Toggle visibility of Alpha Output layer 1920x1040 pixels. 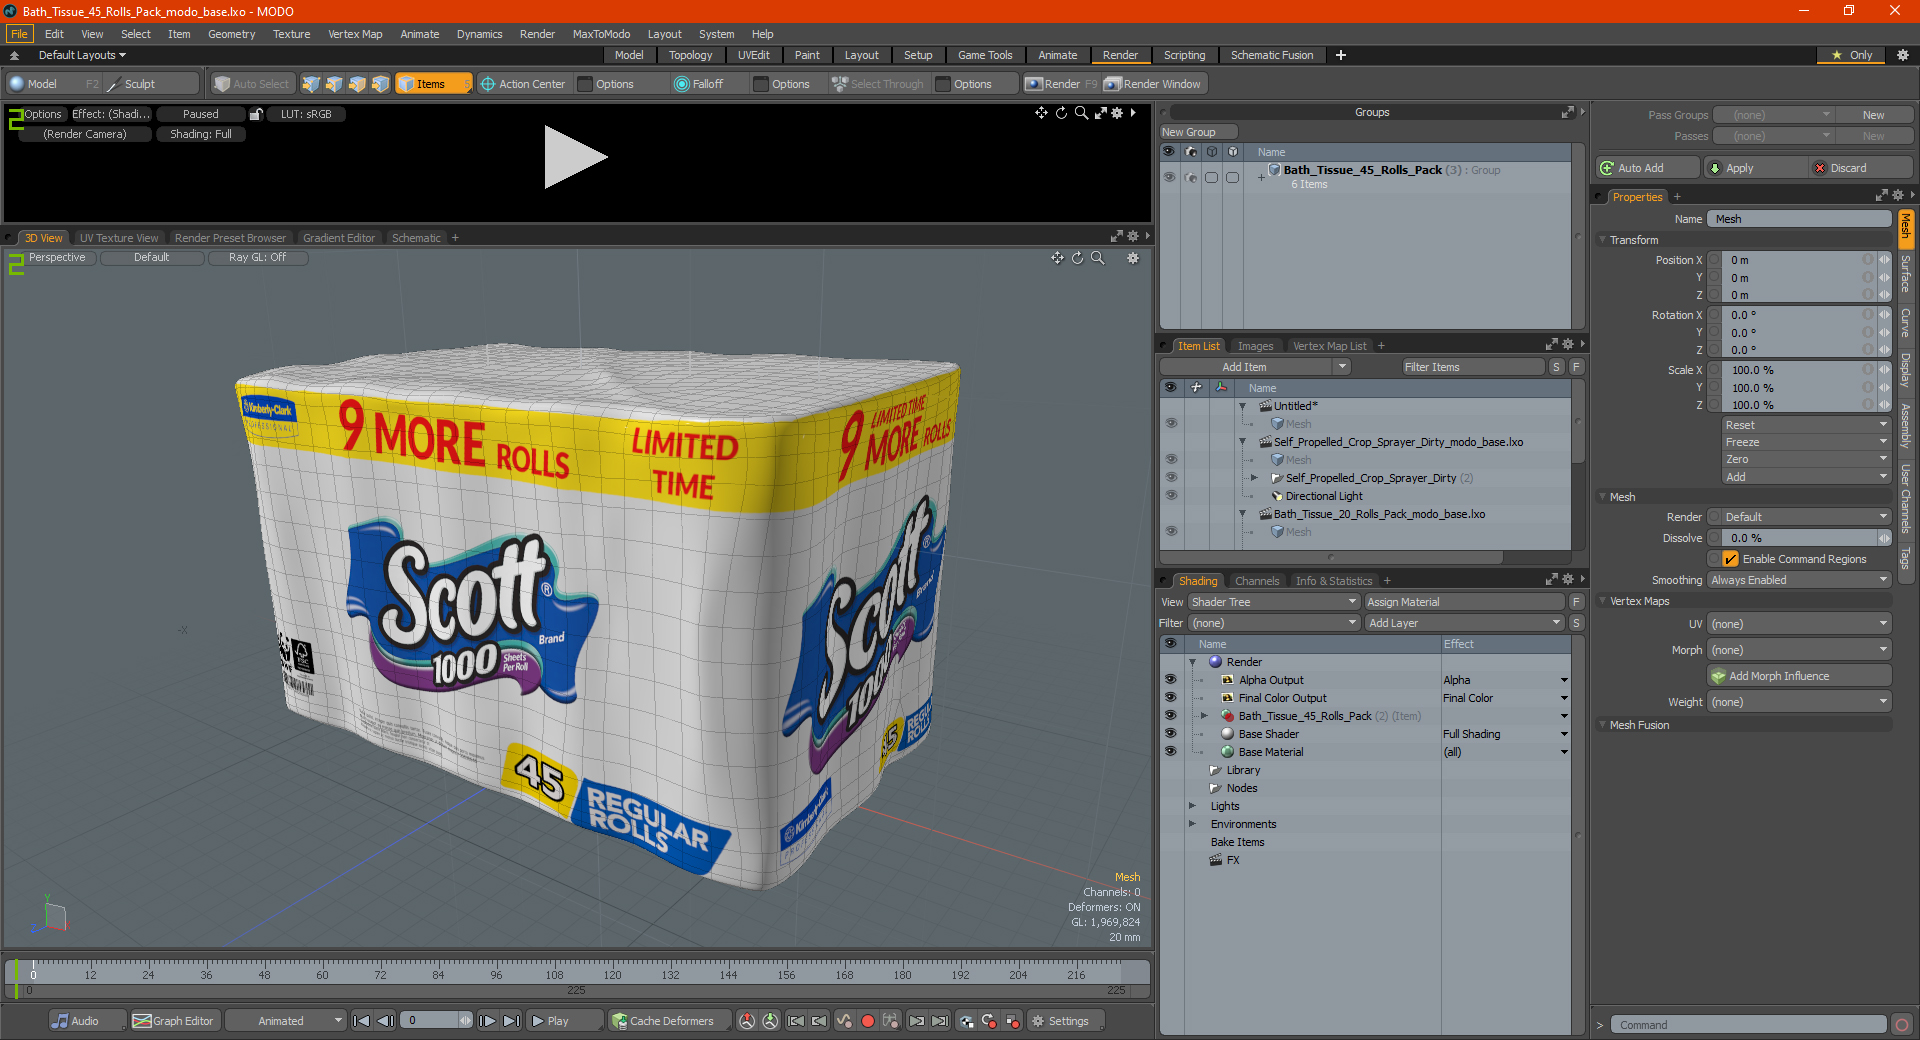[x=1170, y=680]
